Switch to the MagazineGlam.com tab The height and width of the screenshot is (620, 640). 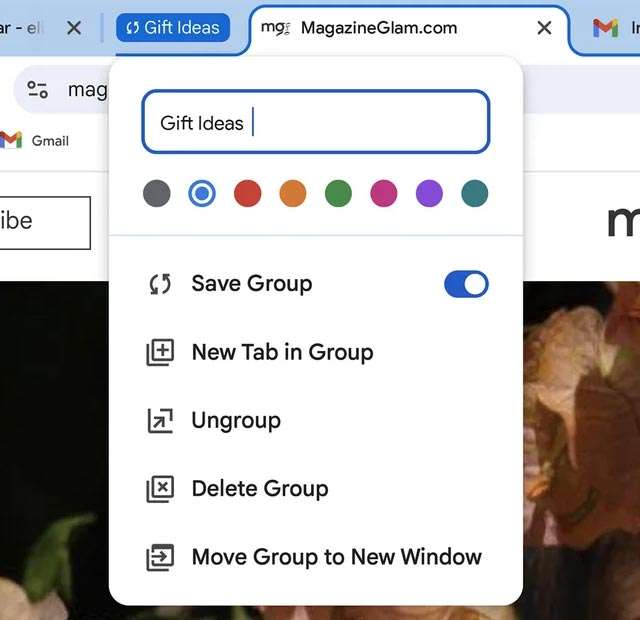[408, 29]
